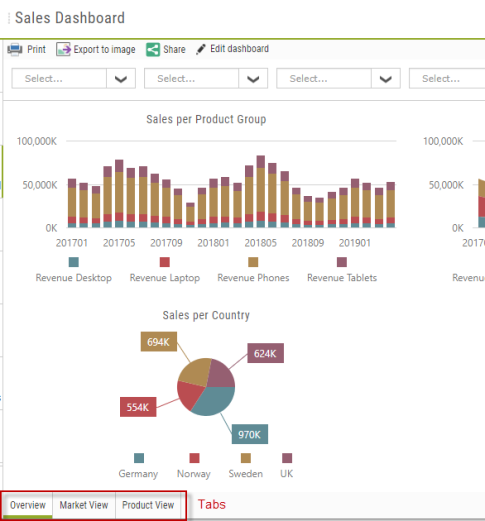This screenshot has width=485, height=521.
Task: Click into the fourth Select filter field
Action: [x=447, y=79]
